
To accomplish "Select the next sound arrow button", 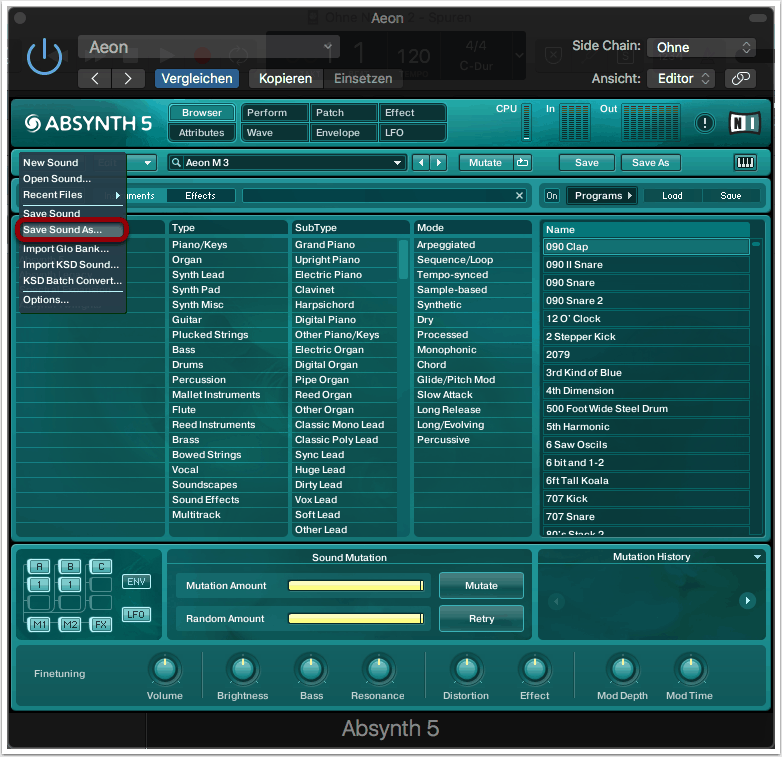I will click(439, 162).
